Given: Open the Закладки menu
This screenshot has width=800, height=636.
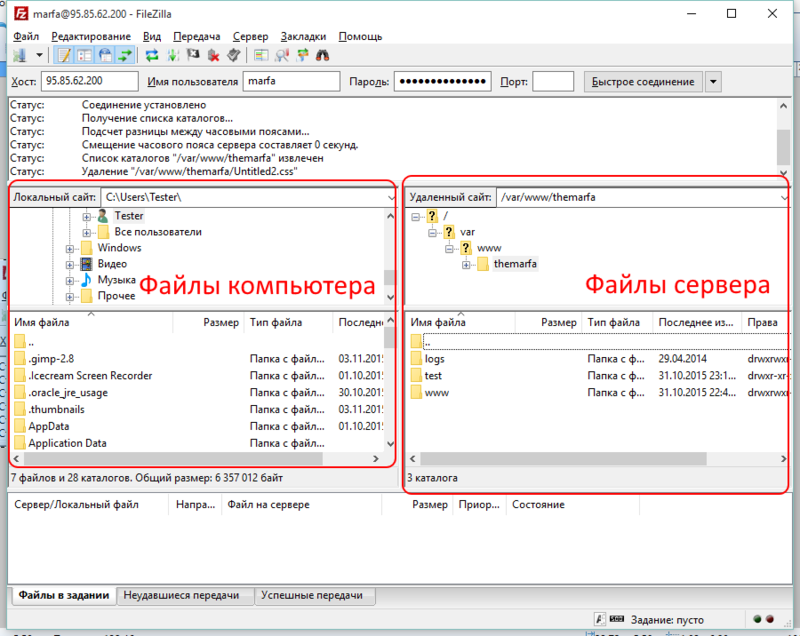Looking at the screenshot, I should point(303,36).
